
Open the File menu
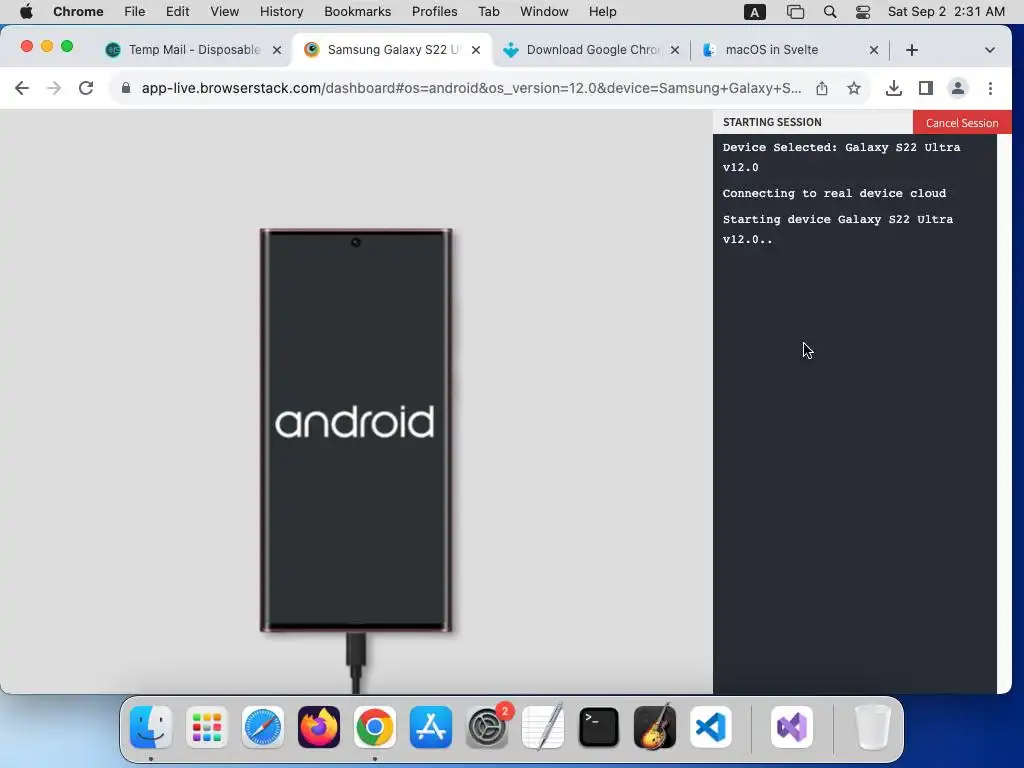pos(135,12)
